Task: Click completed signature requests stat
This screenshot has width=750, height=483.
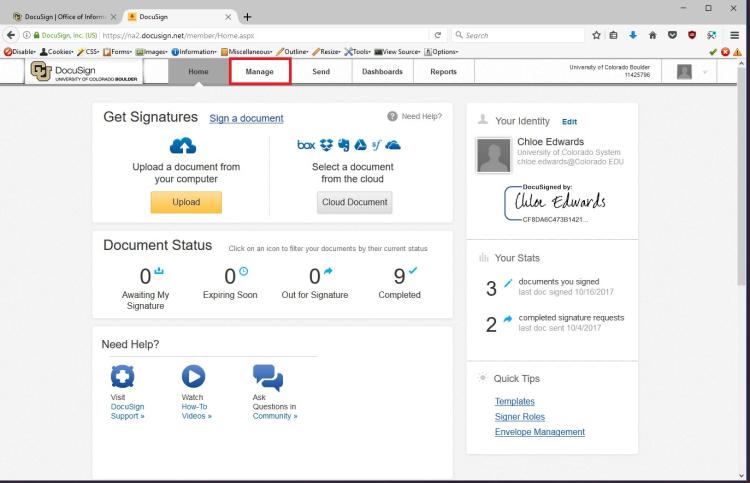Action: tap(555, 323)
